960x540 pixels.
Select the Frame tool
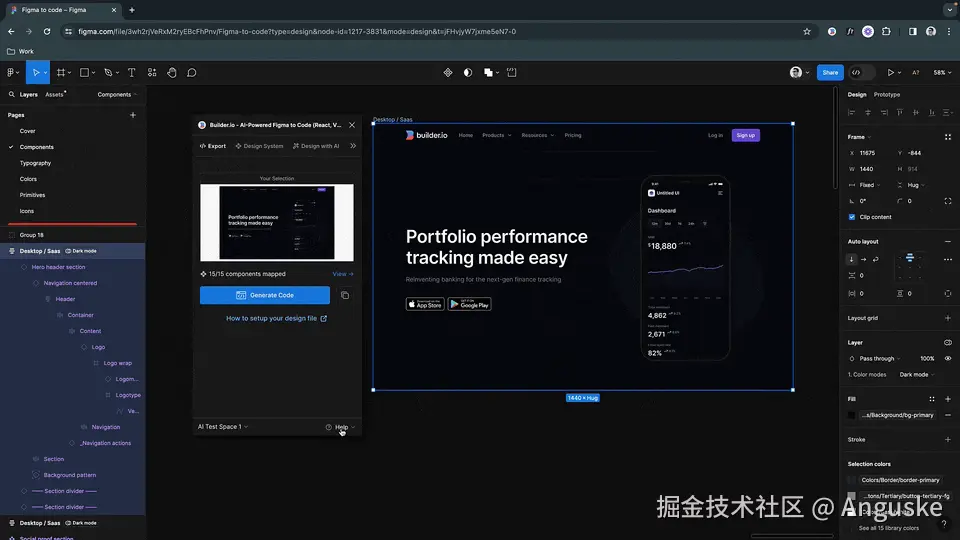pyautogui.click(x=61, y=72)
